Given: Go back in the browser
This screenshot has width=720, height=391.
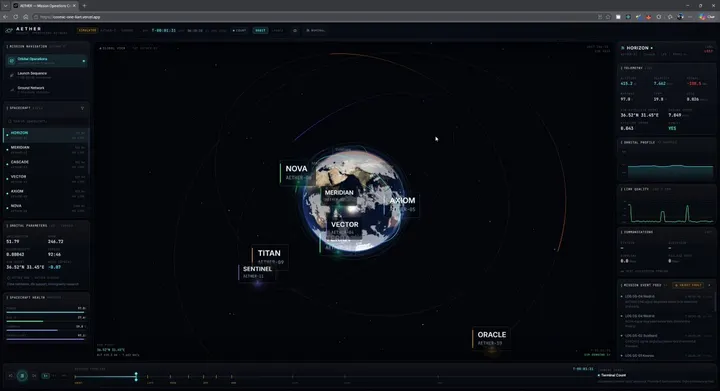Looking at the screenshot, I should click(6, 17).
